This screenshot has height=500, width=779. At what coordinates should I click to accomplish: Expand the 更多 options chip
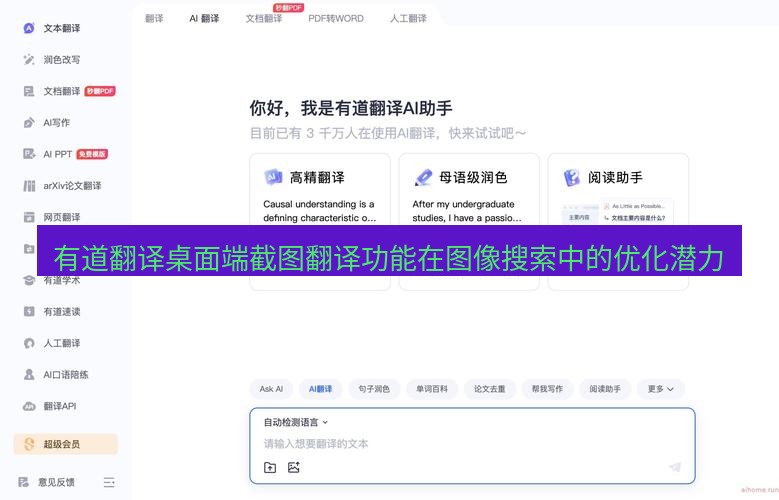pos(661,389)
